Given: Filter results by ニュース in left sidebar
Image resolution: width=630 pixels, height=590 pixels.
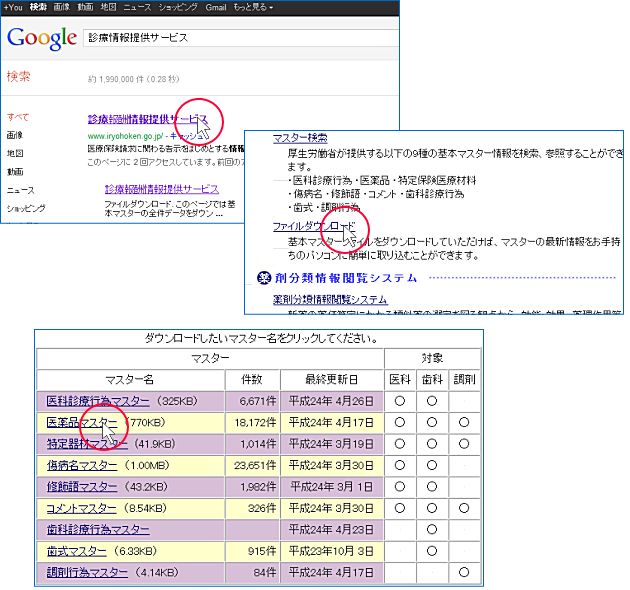Looking at the screenshot, I should click(20, 189).
